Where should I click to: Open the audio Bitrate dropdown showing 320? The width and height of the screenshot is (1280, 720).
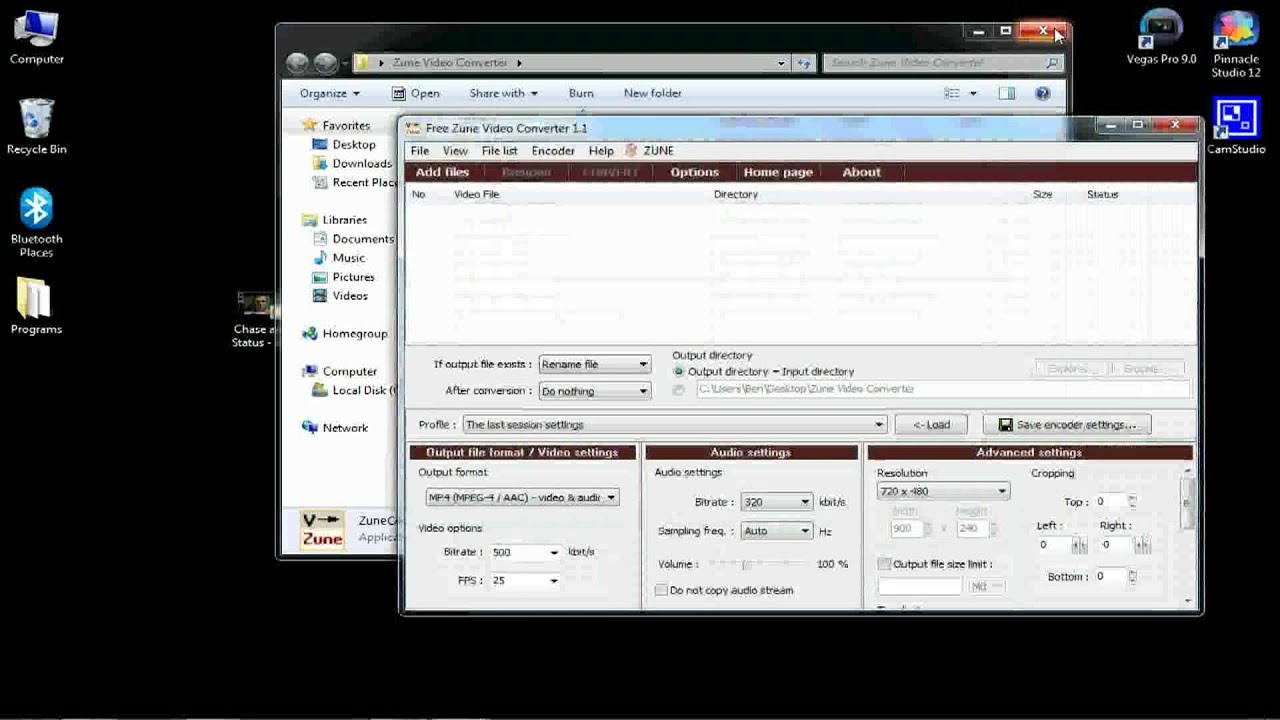[x=776, y=502]
